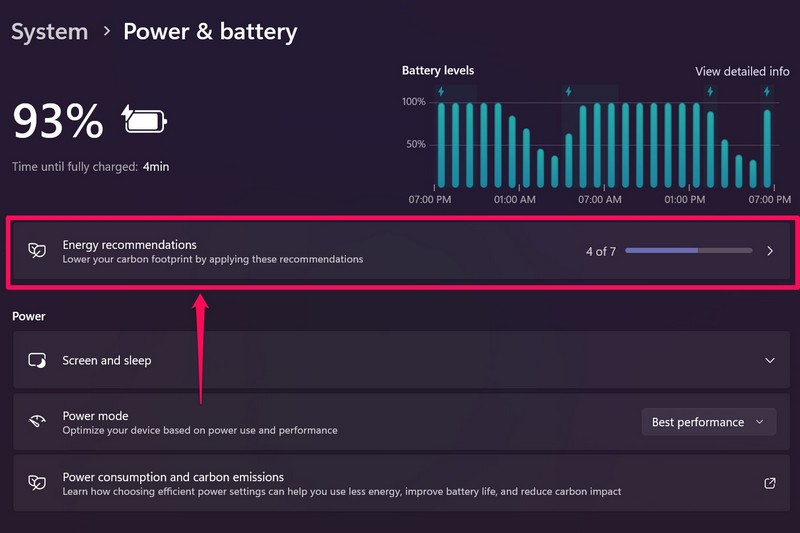The image size is (800, 533).
Task: Open the external link icon for carbon emissions
Action: coord(770,483)
